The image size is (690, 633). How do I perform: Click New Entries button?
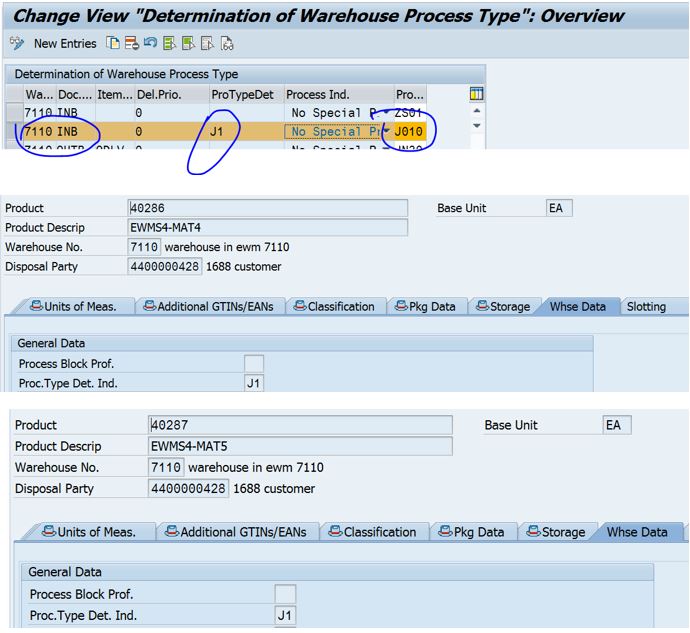tap(65, 44)
